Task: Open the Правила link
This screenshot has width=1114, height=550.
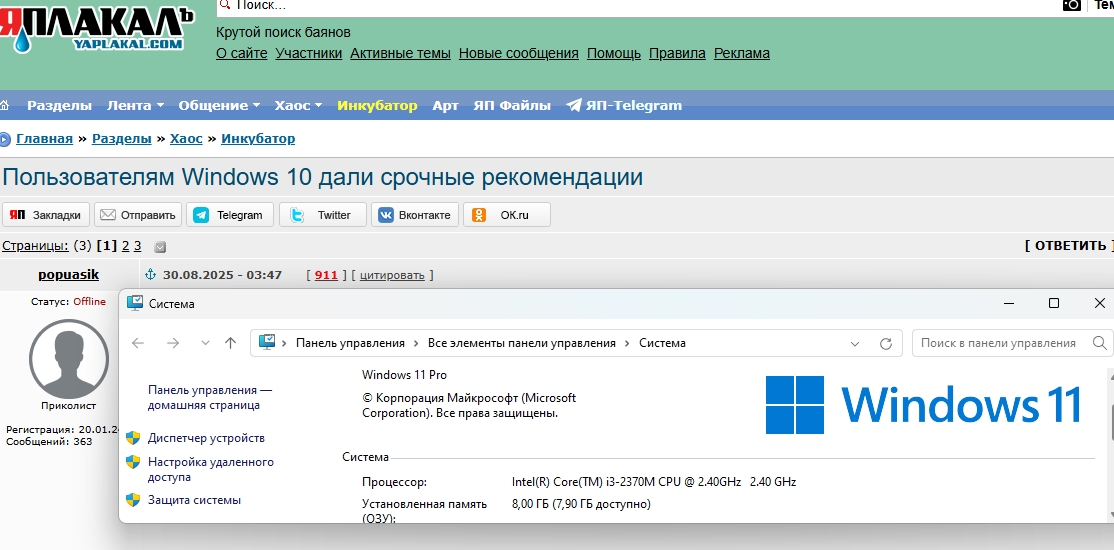Action: click(678, 53)
